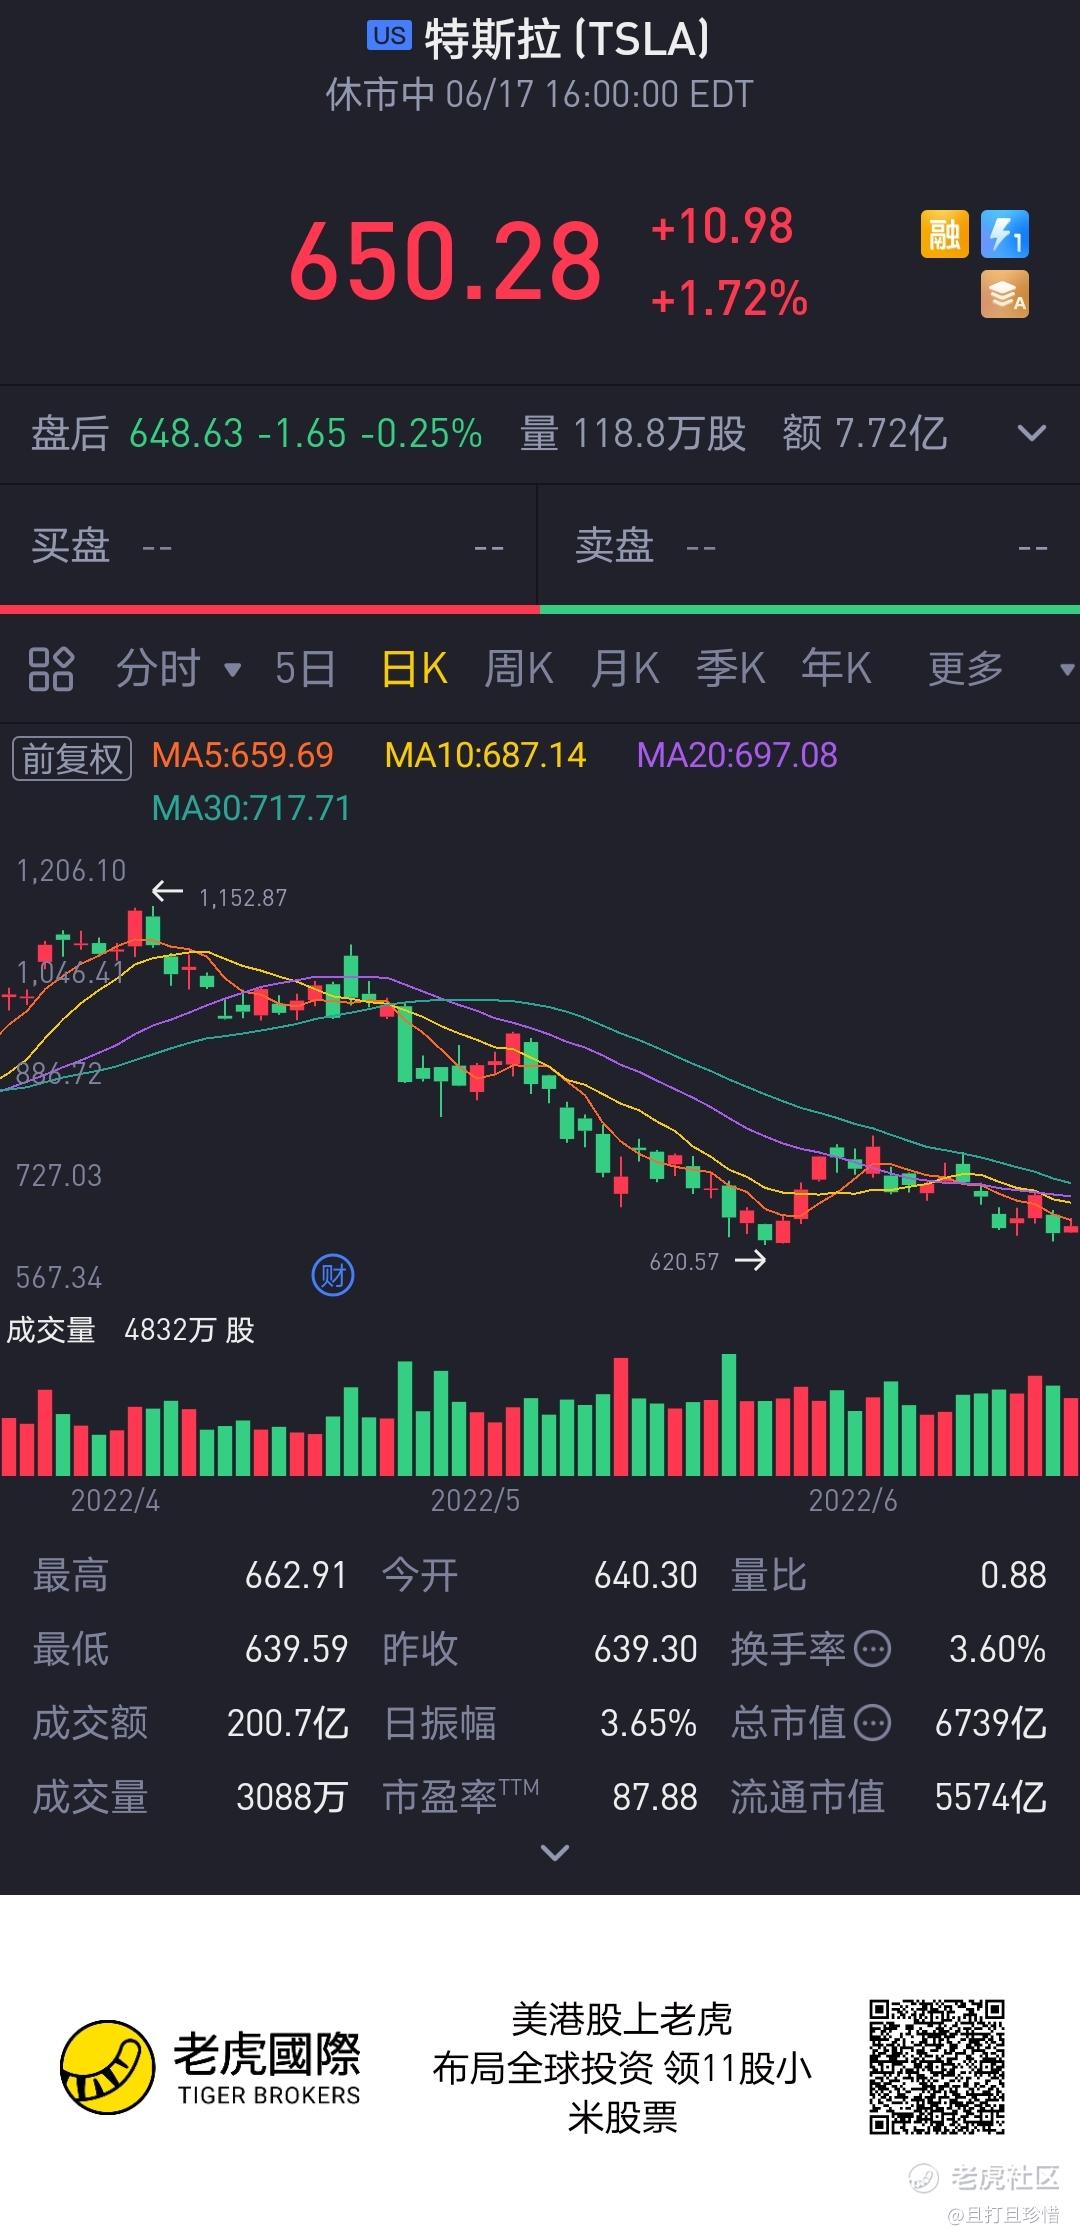The width and height of the screenshot is (1080, 2240).
Task: Tap the 昨收 639.30 value
Action: click(x=646, y=1649)
